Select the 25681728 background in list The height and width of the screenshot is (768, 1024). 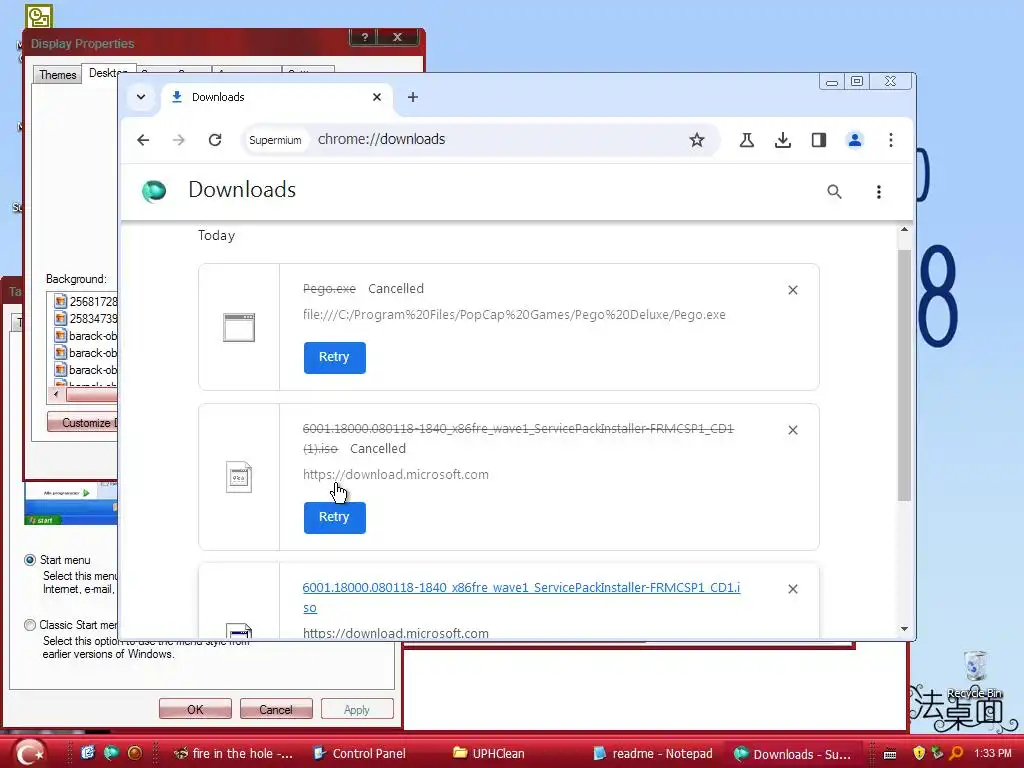86,302
